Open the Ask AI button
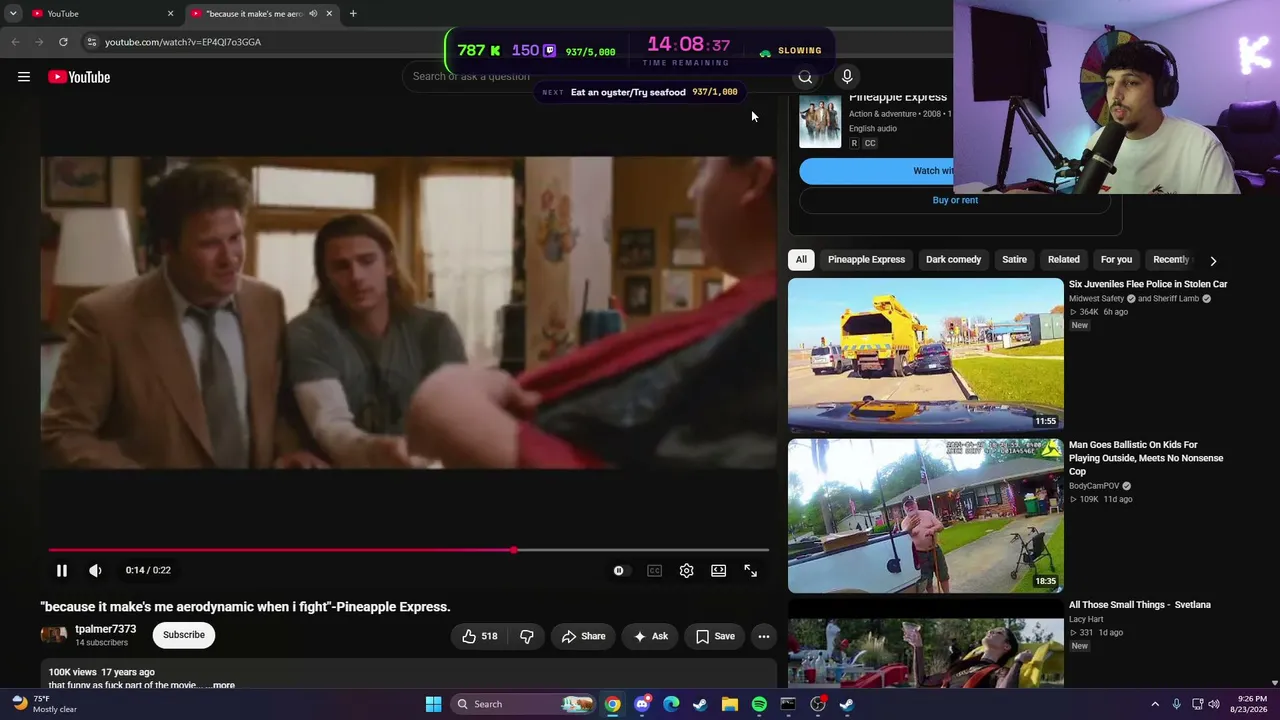Viewport: 1280px width, 720px height. 650,636
